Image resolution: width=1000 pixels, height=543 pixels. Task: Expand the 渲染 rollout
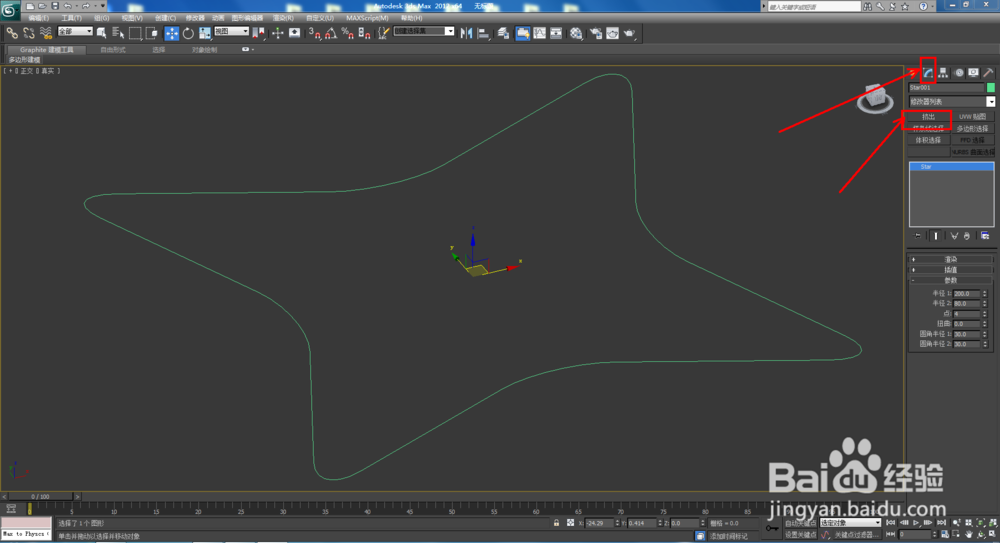click(x=951, y=260)
